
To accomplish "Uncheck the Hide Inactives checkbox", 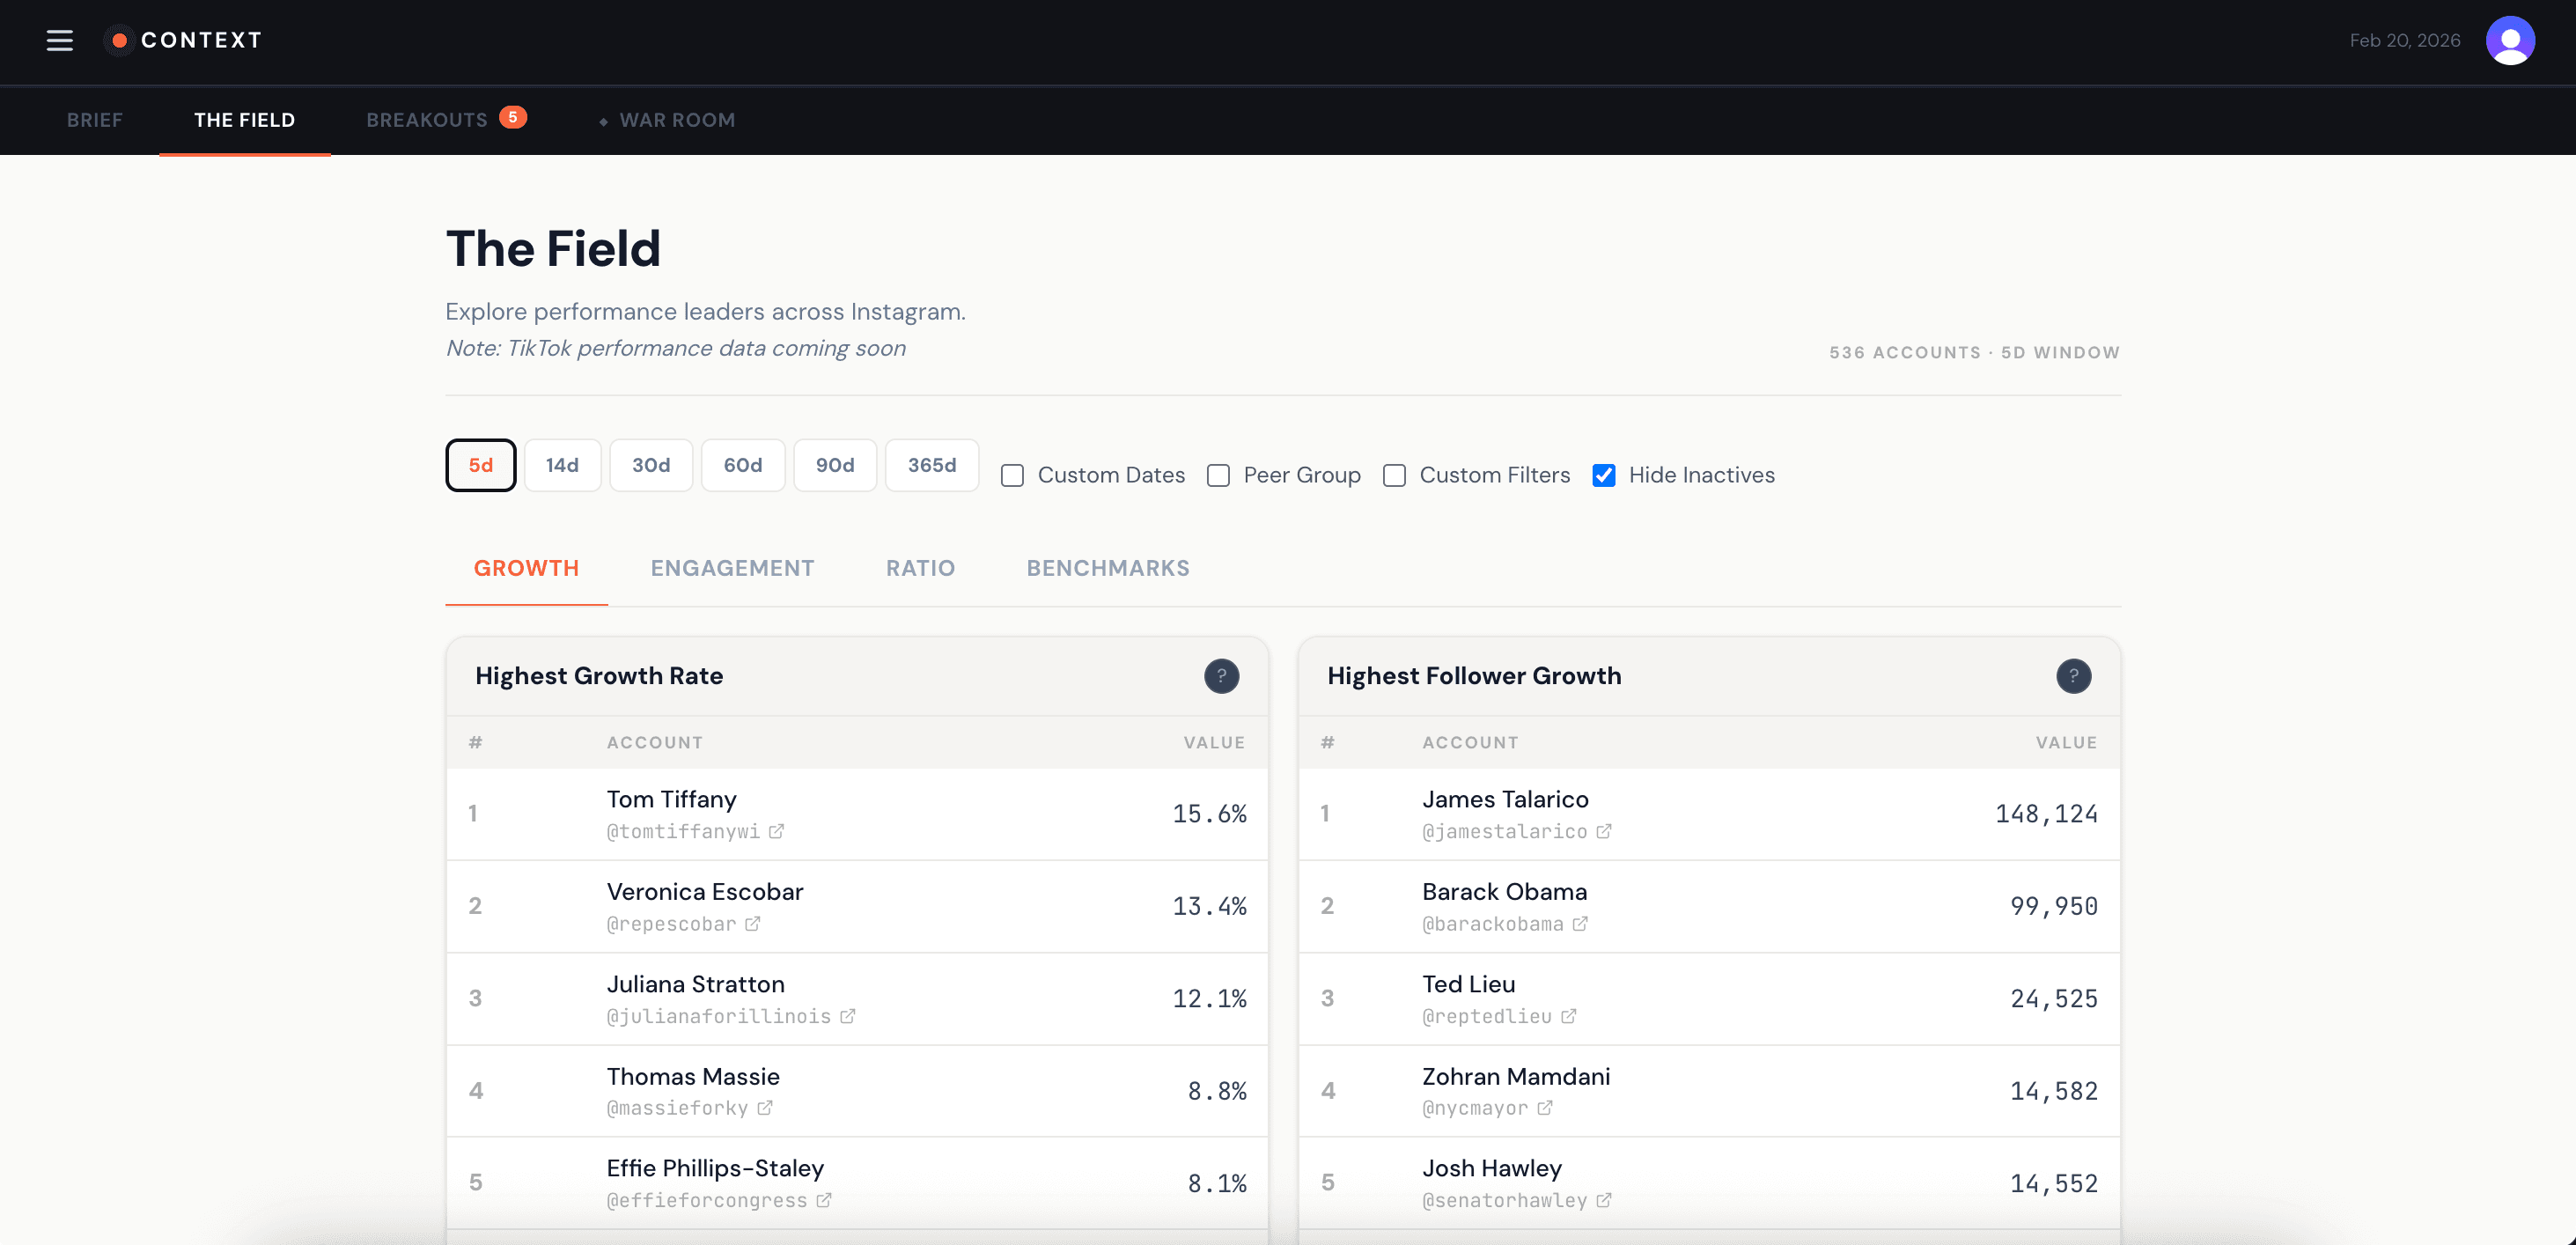I will [x=1603, y=476].
